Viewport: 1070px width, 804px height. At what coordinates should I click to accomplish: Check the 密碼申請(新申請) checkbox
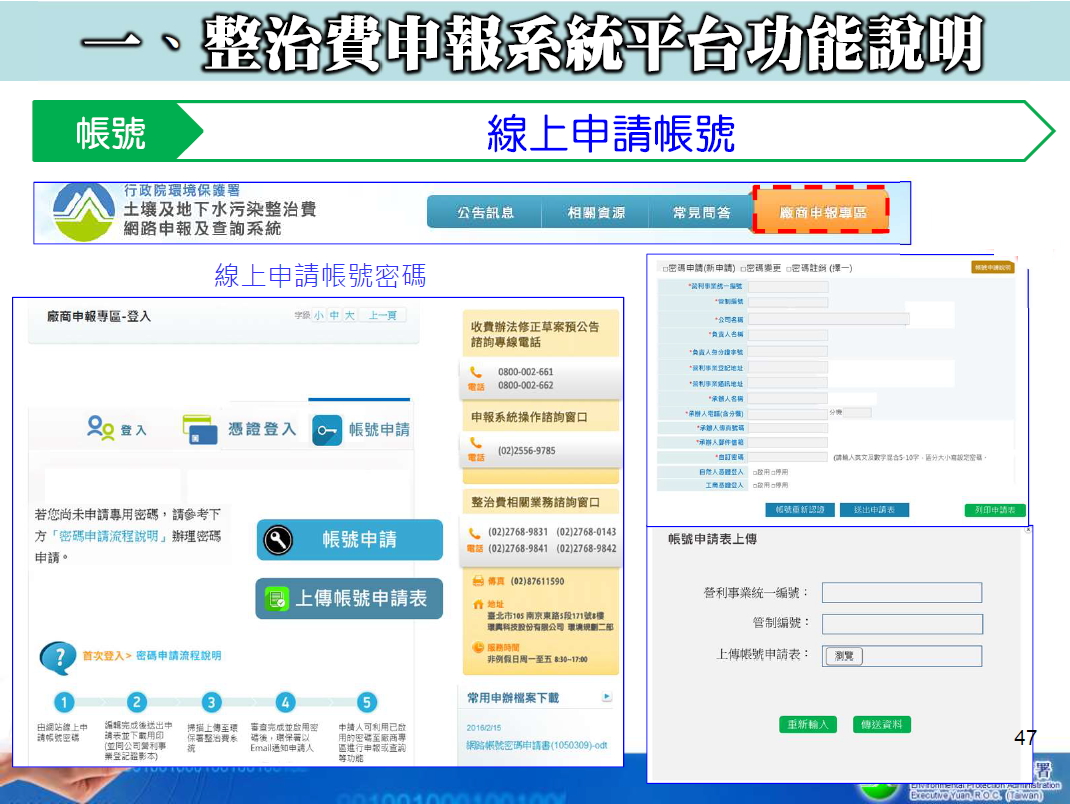point(664,269)
